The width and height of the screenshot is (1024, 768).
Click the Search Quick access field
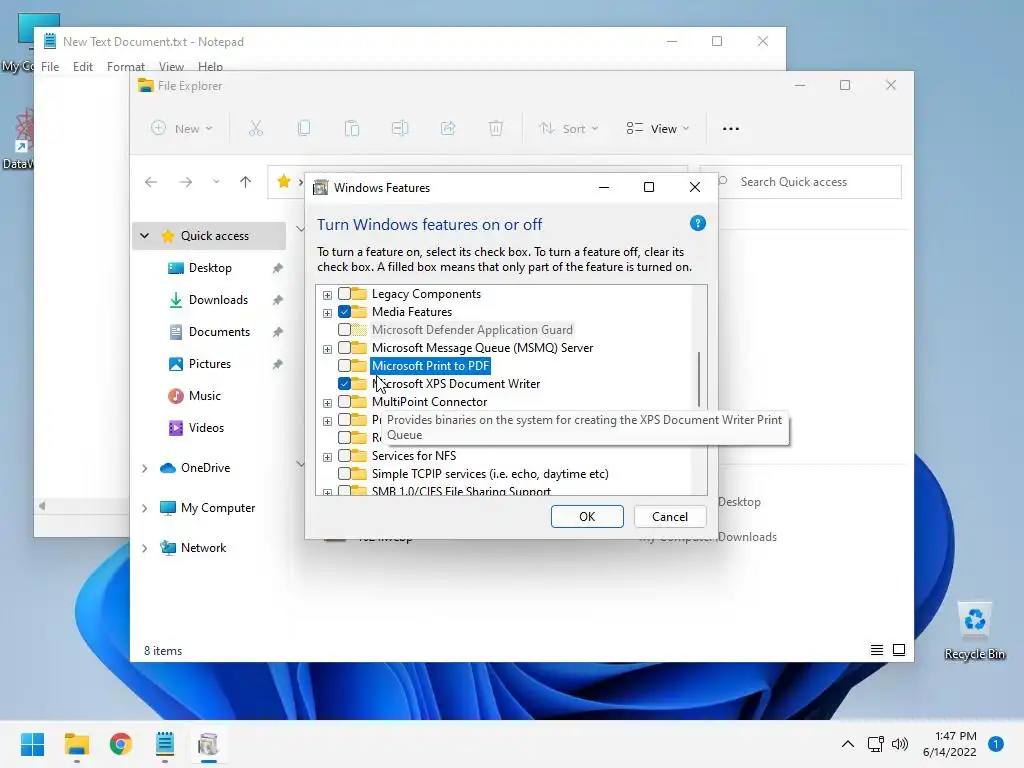point(801,182)
